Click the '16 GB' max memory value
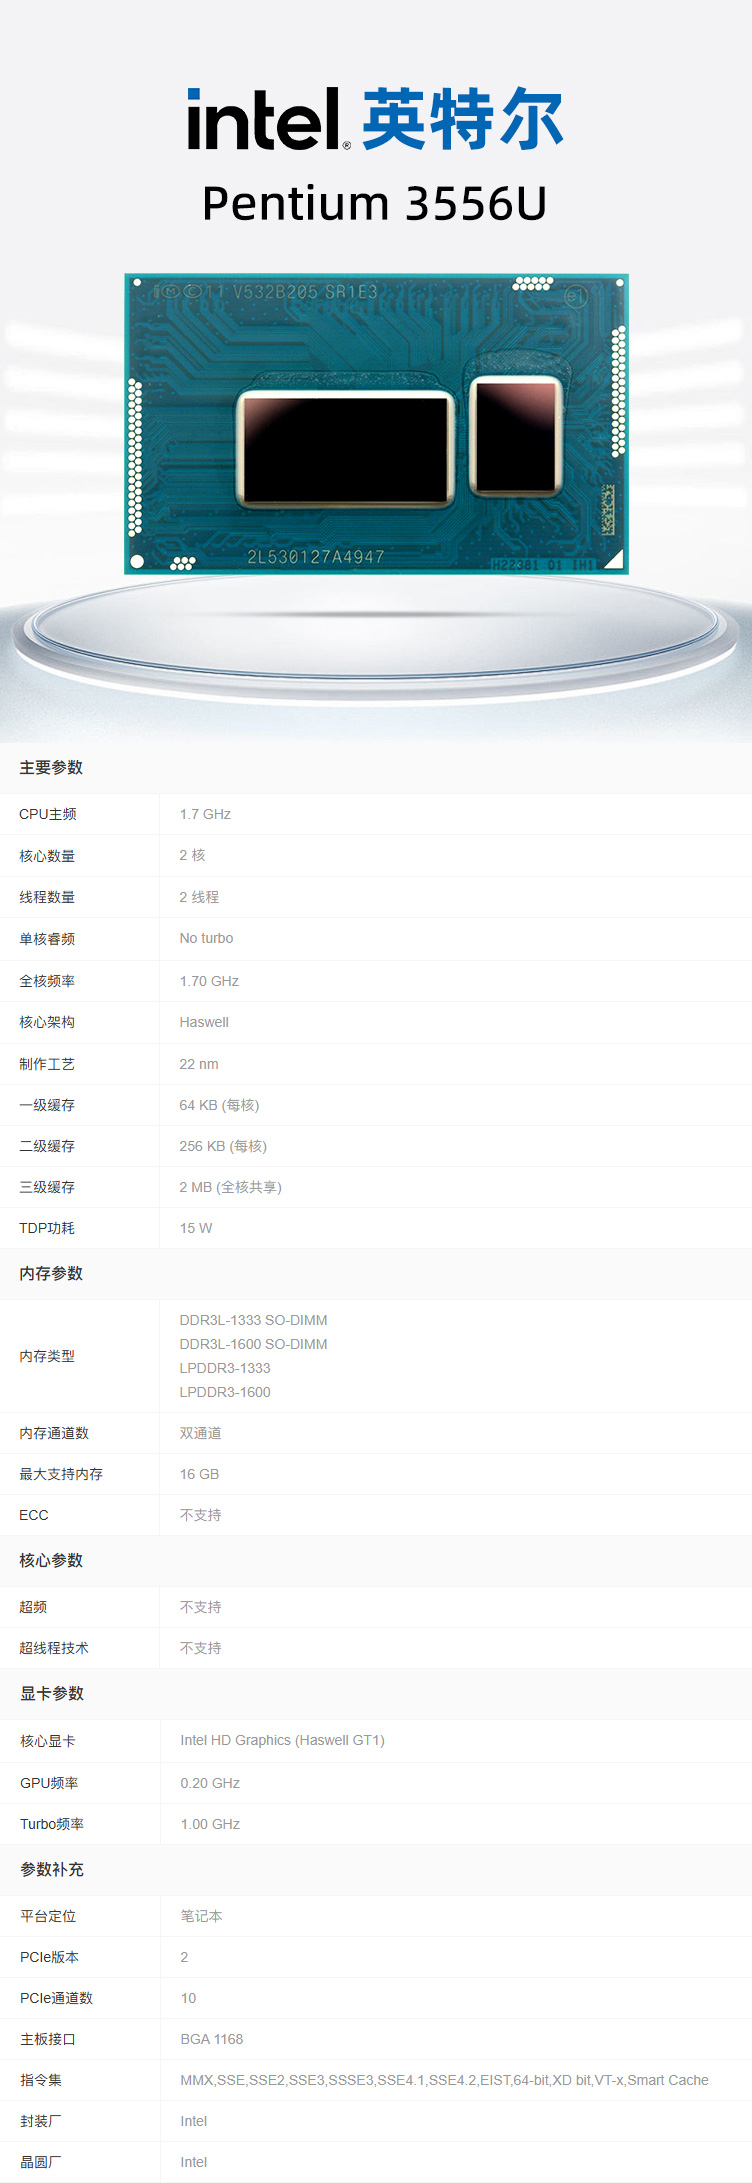 tap(199, 1474)
